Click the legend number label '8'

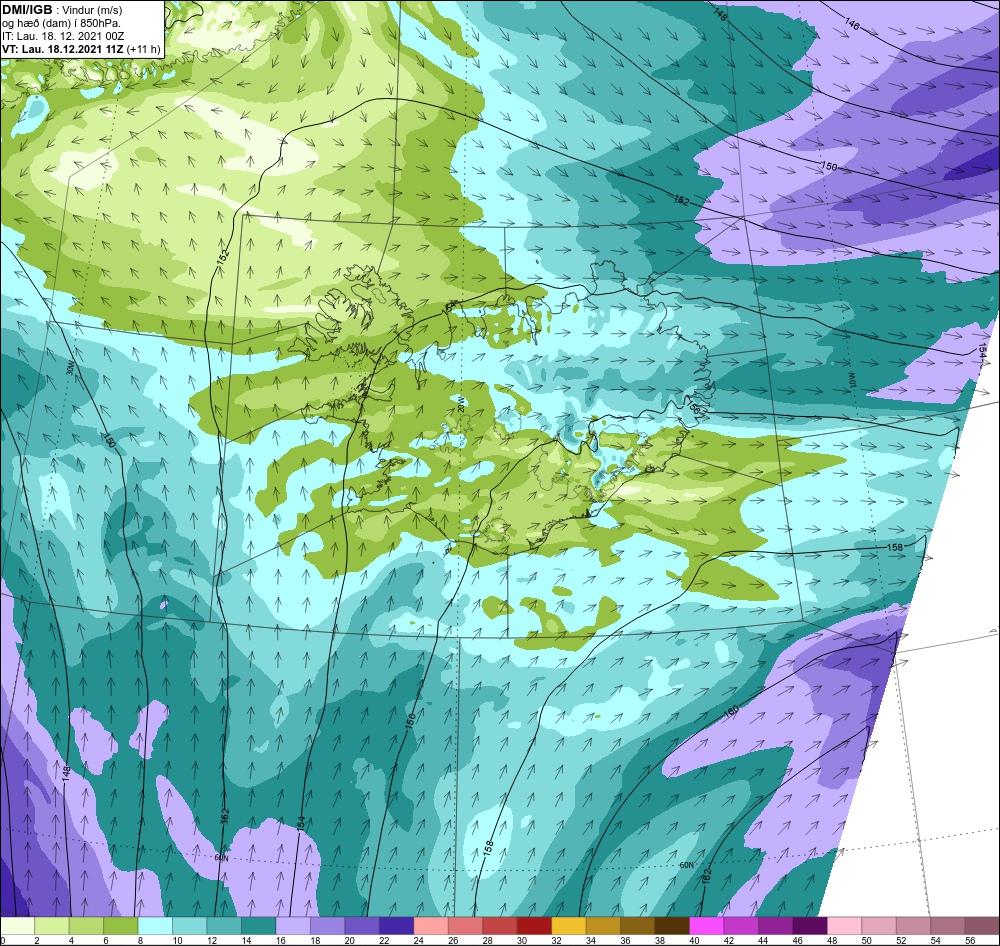coord(140,940)
